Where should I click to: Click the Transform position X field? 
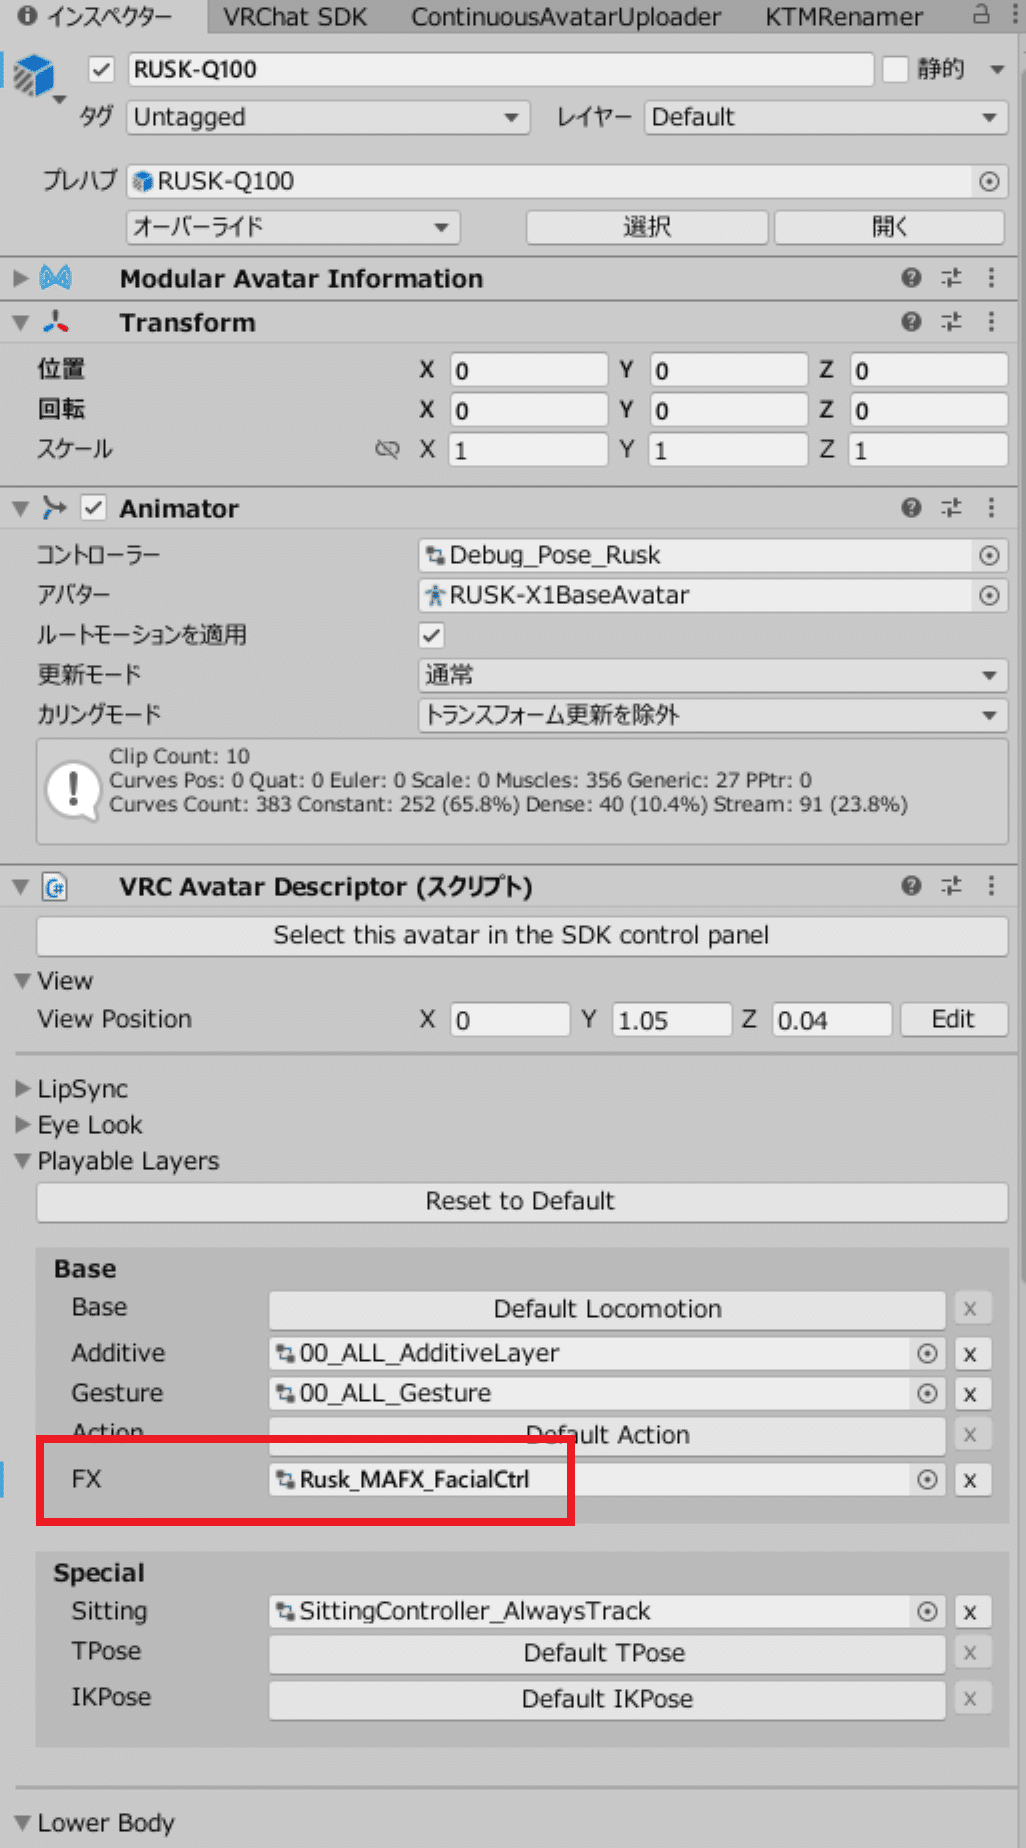[529, 370]
